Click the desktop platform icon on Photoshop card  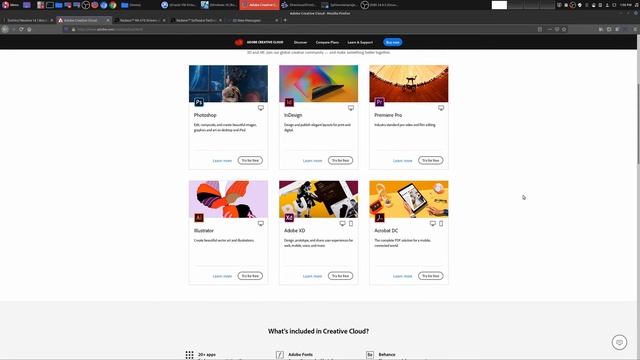pos(260,108)
